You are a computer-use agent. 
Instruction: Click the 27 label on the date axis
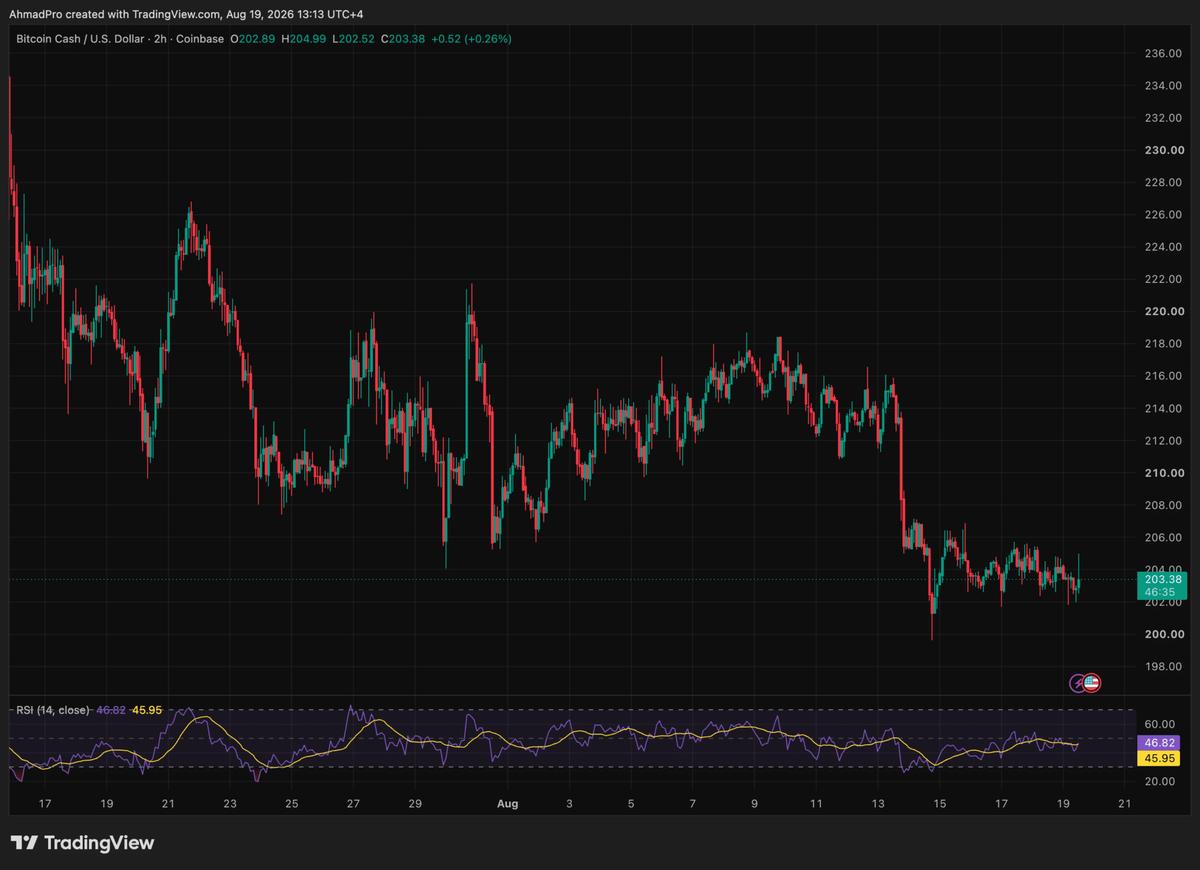point(353,803)
